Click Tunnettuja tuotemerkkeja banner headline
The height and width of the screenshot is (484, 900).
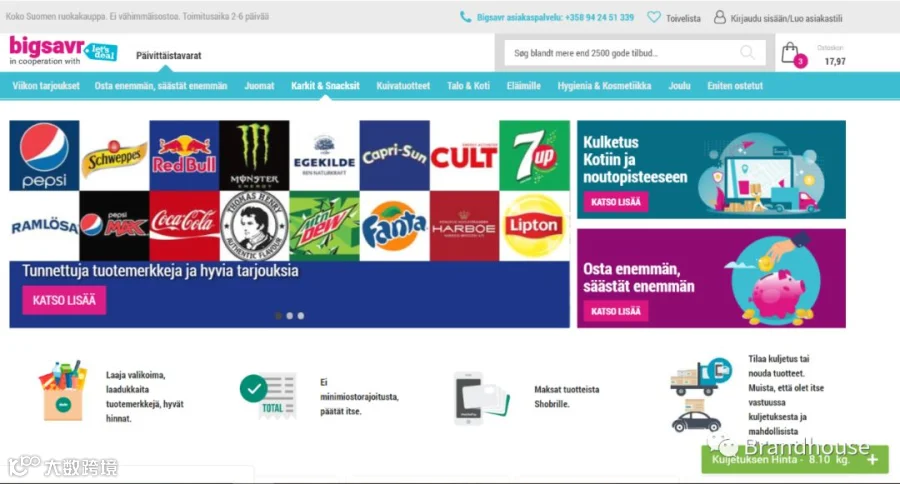(160, 271)
